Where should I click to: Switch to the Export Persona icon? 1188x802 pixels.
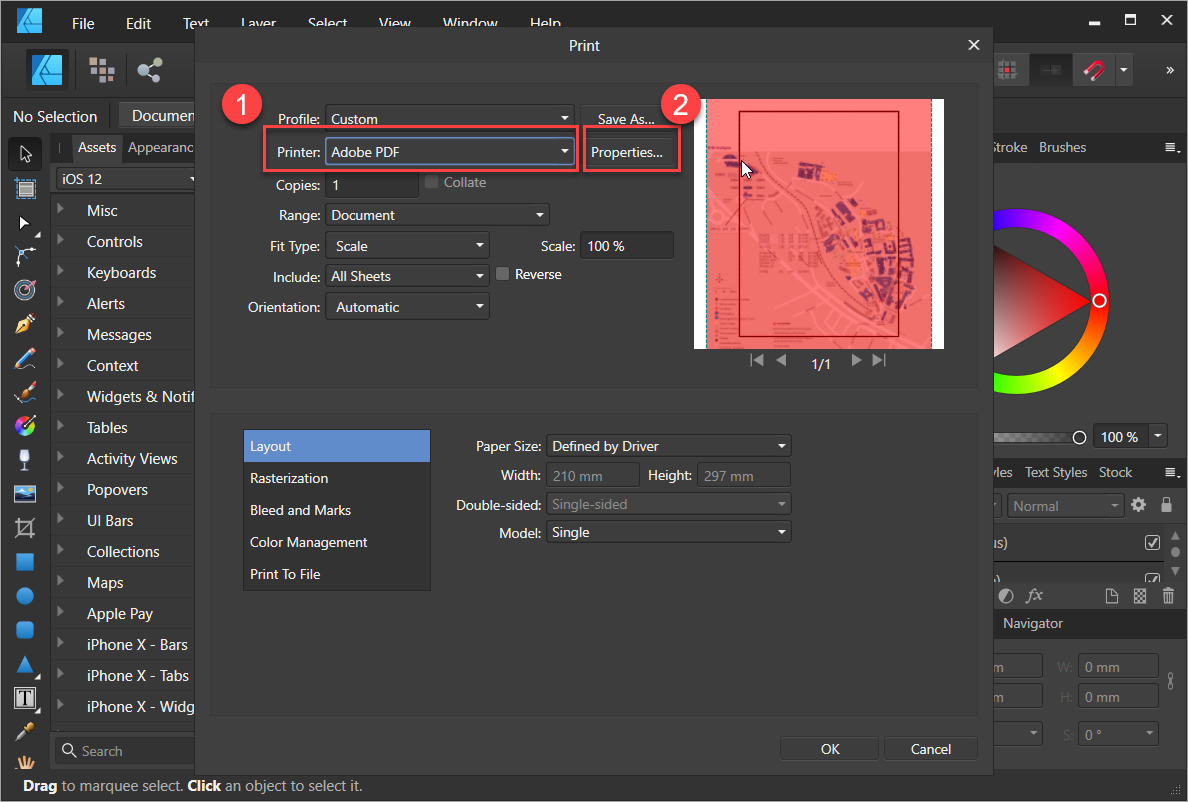[x=150, y=69]
